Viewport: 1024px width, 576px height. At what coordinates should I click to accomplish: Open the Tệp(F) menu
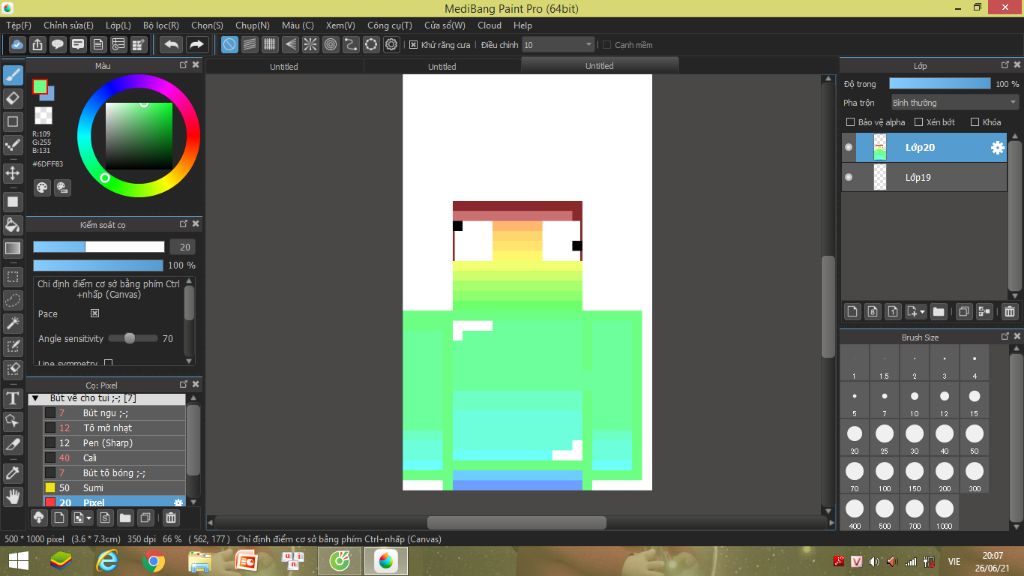[x=18, y=25]
